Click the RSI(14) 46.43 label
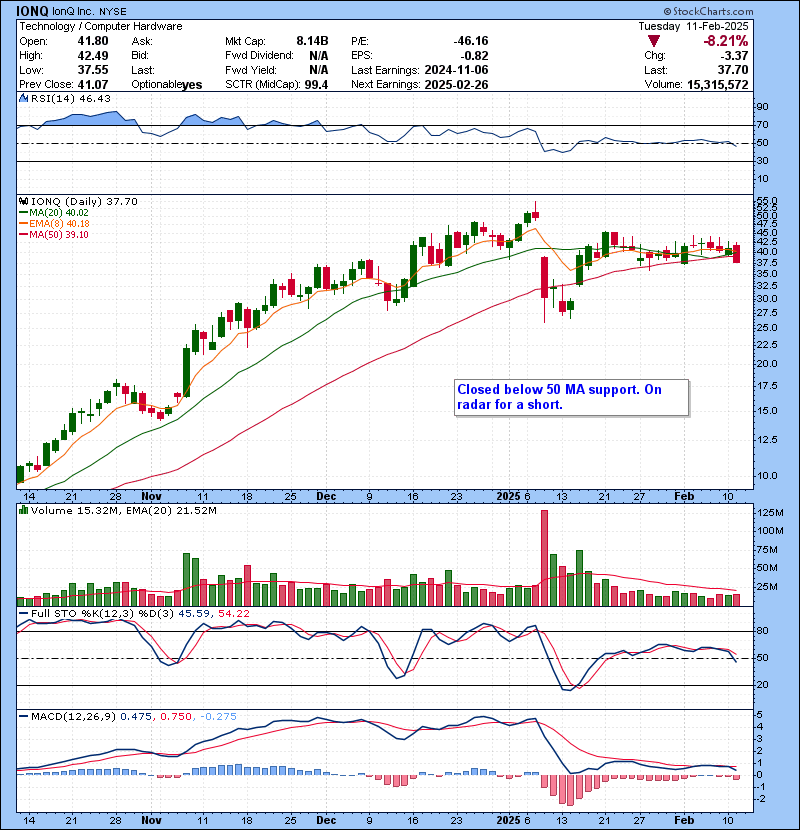Screen dimensions: 800x830 71,98
